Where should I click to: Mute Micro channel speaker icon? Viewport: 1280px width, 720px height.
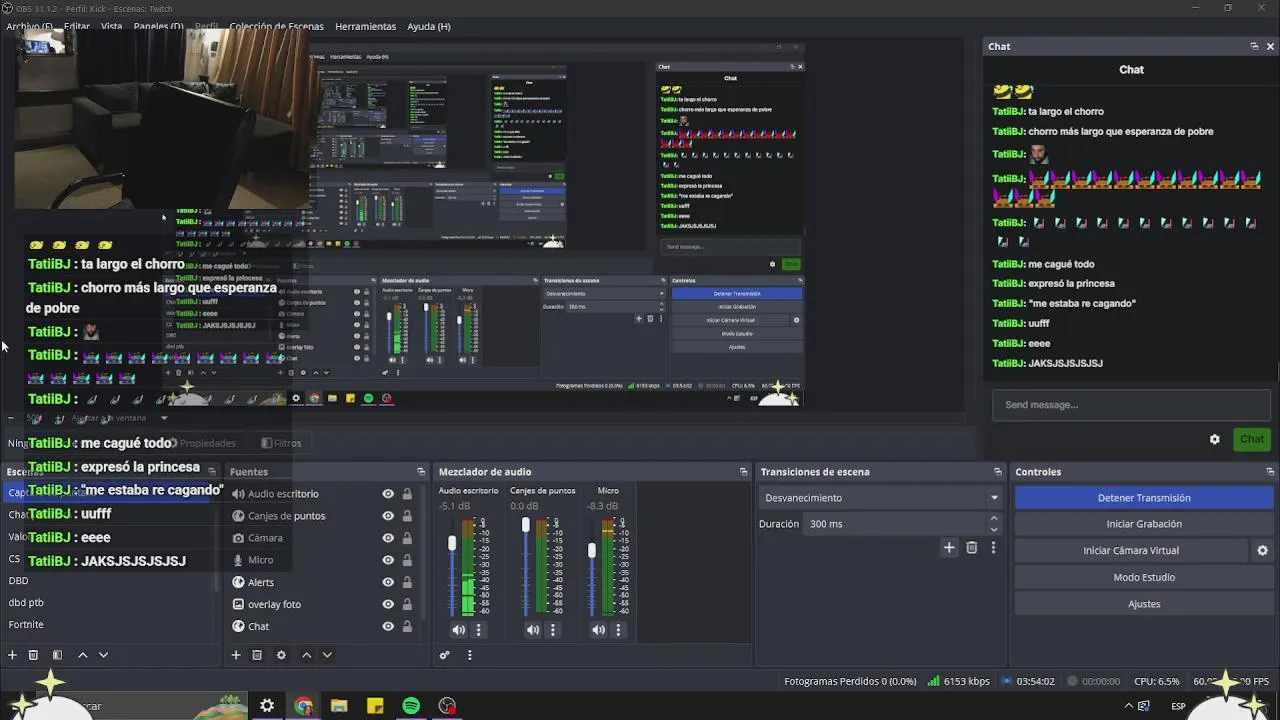(598, 630)
